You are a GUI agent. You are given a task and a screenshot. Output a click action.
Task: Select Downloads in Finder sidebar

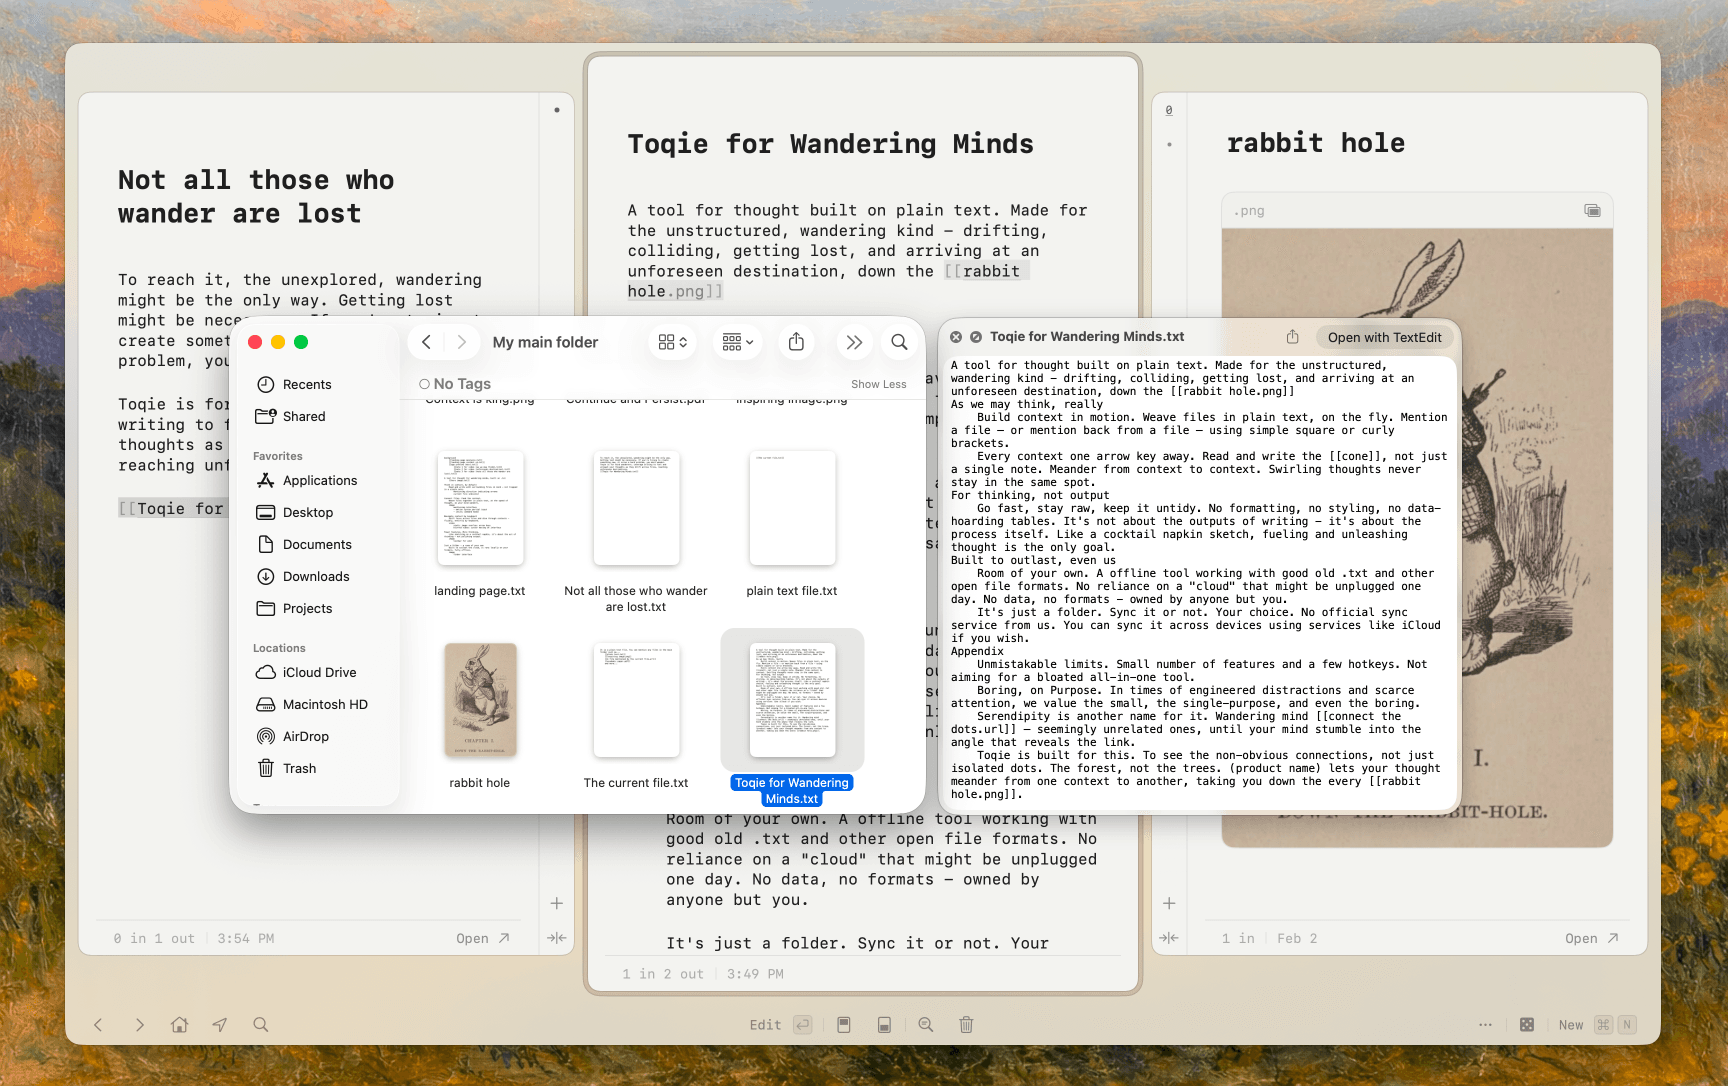pyautogui.click(x=316, y=577)
